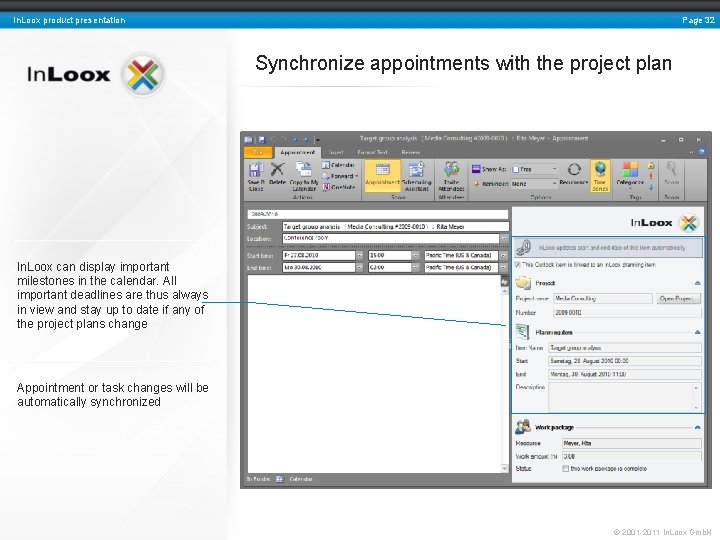Screen dimensions: 720x540
Task: Switch to the Review tab
Action: tap(411, 152)
